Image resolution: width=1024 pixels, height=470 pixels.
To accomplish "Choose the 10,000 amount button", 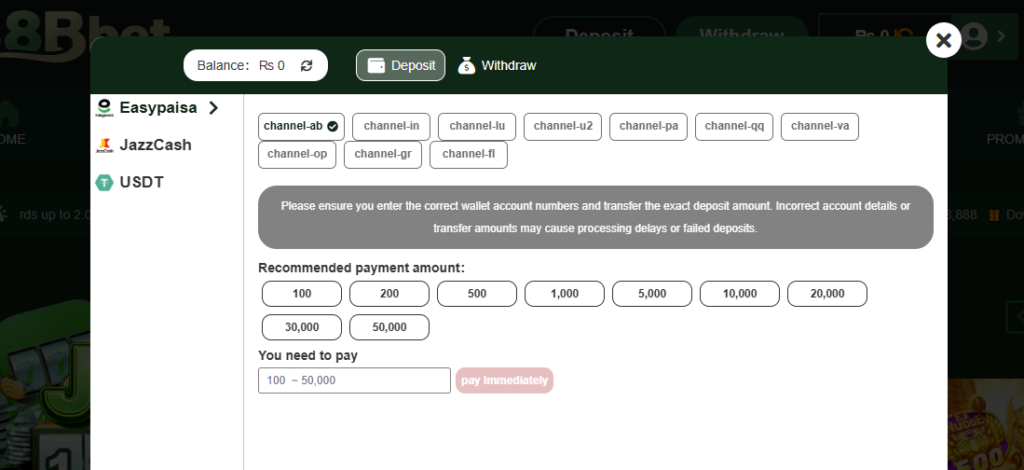I will [739, 294].
